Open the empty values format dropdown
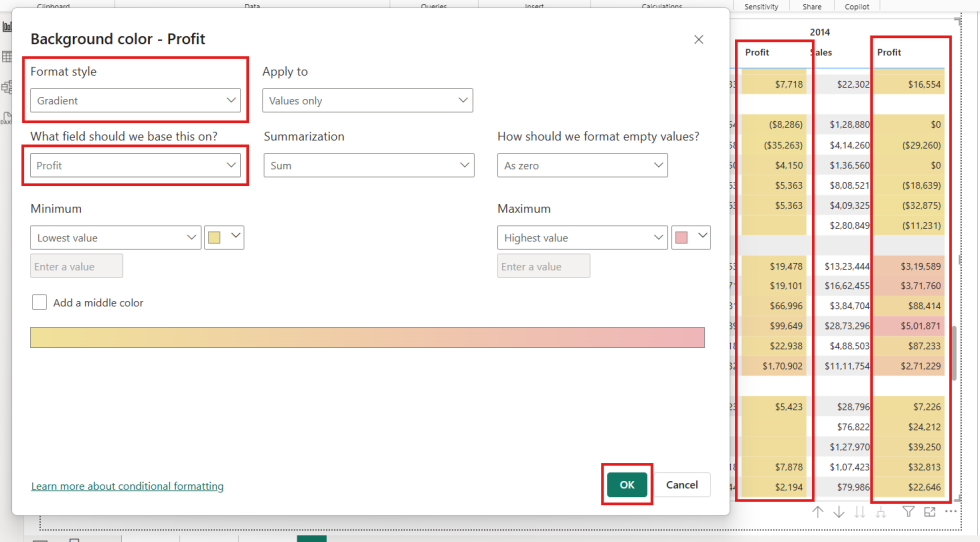 point(582,166)
